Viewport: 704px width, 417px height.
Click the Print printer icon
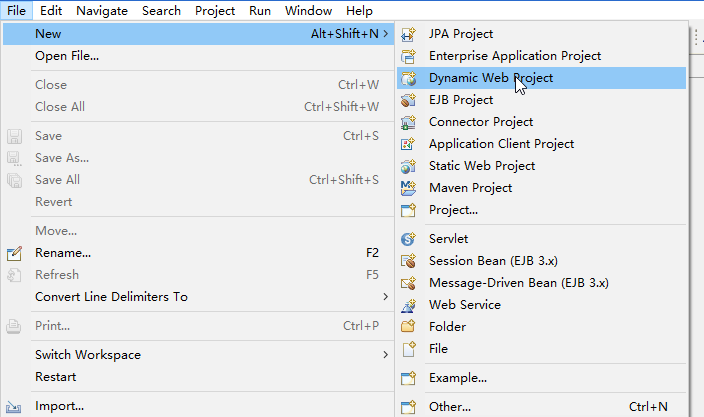click(14, 326)
